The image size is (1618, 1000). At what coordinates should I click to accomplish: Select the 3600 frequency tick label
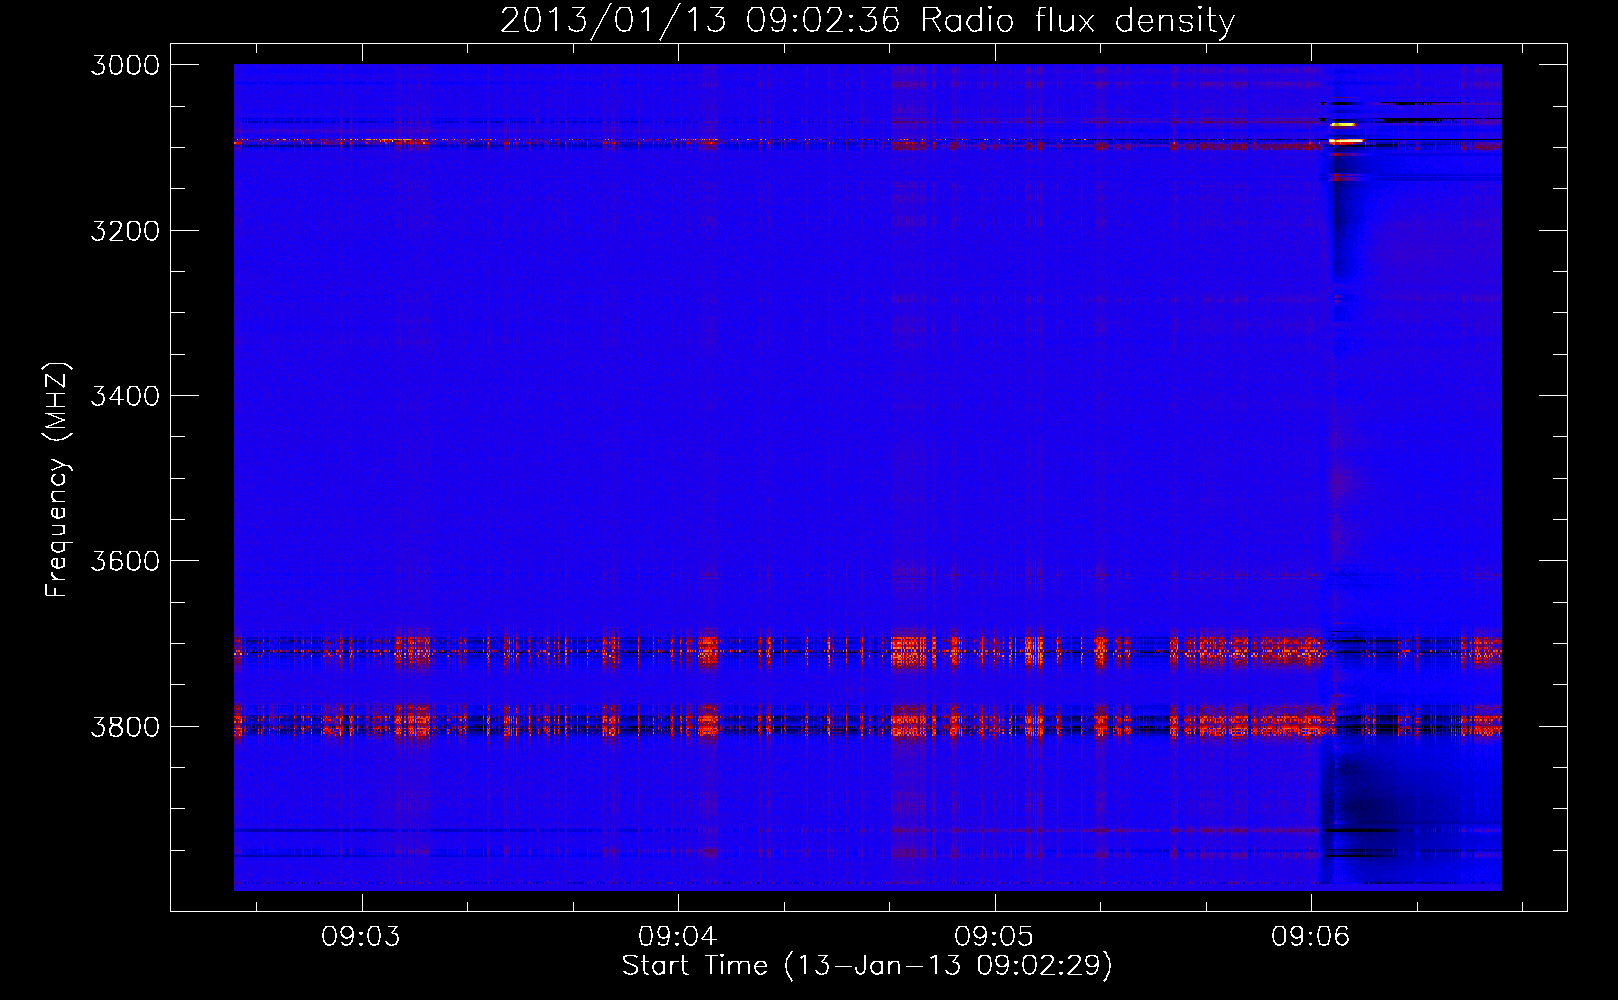pyautogui.click(x=125, y=561)
